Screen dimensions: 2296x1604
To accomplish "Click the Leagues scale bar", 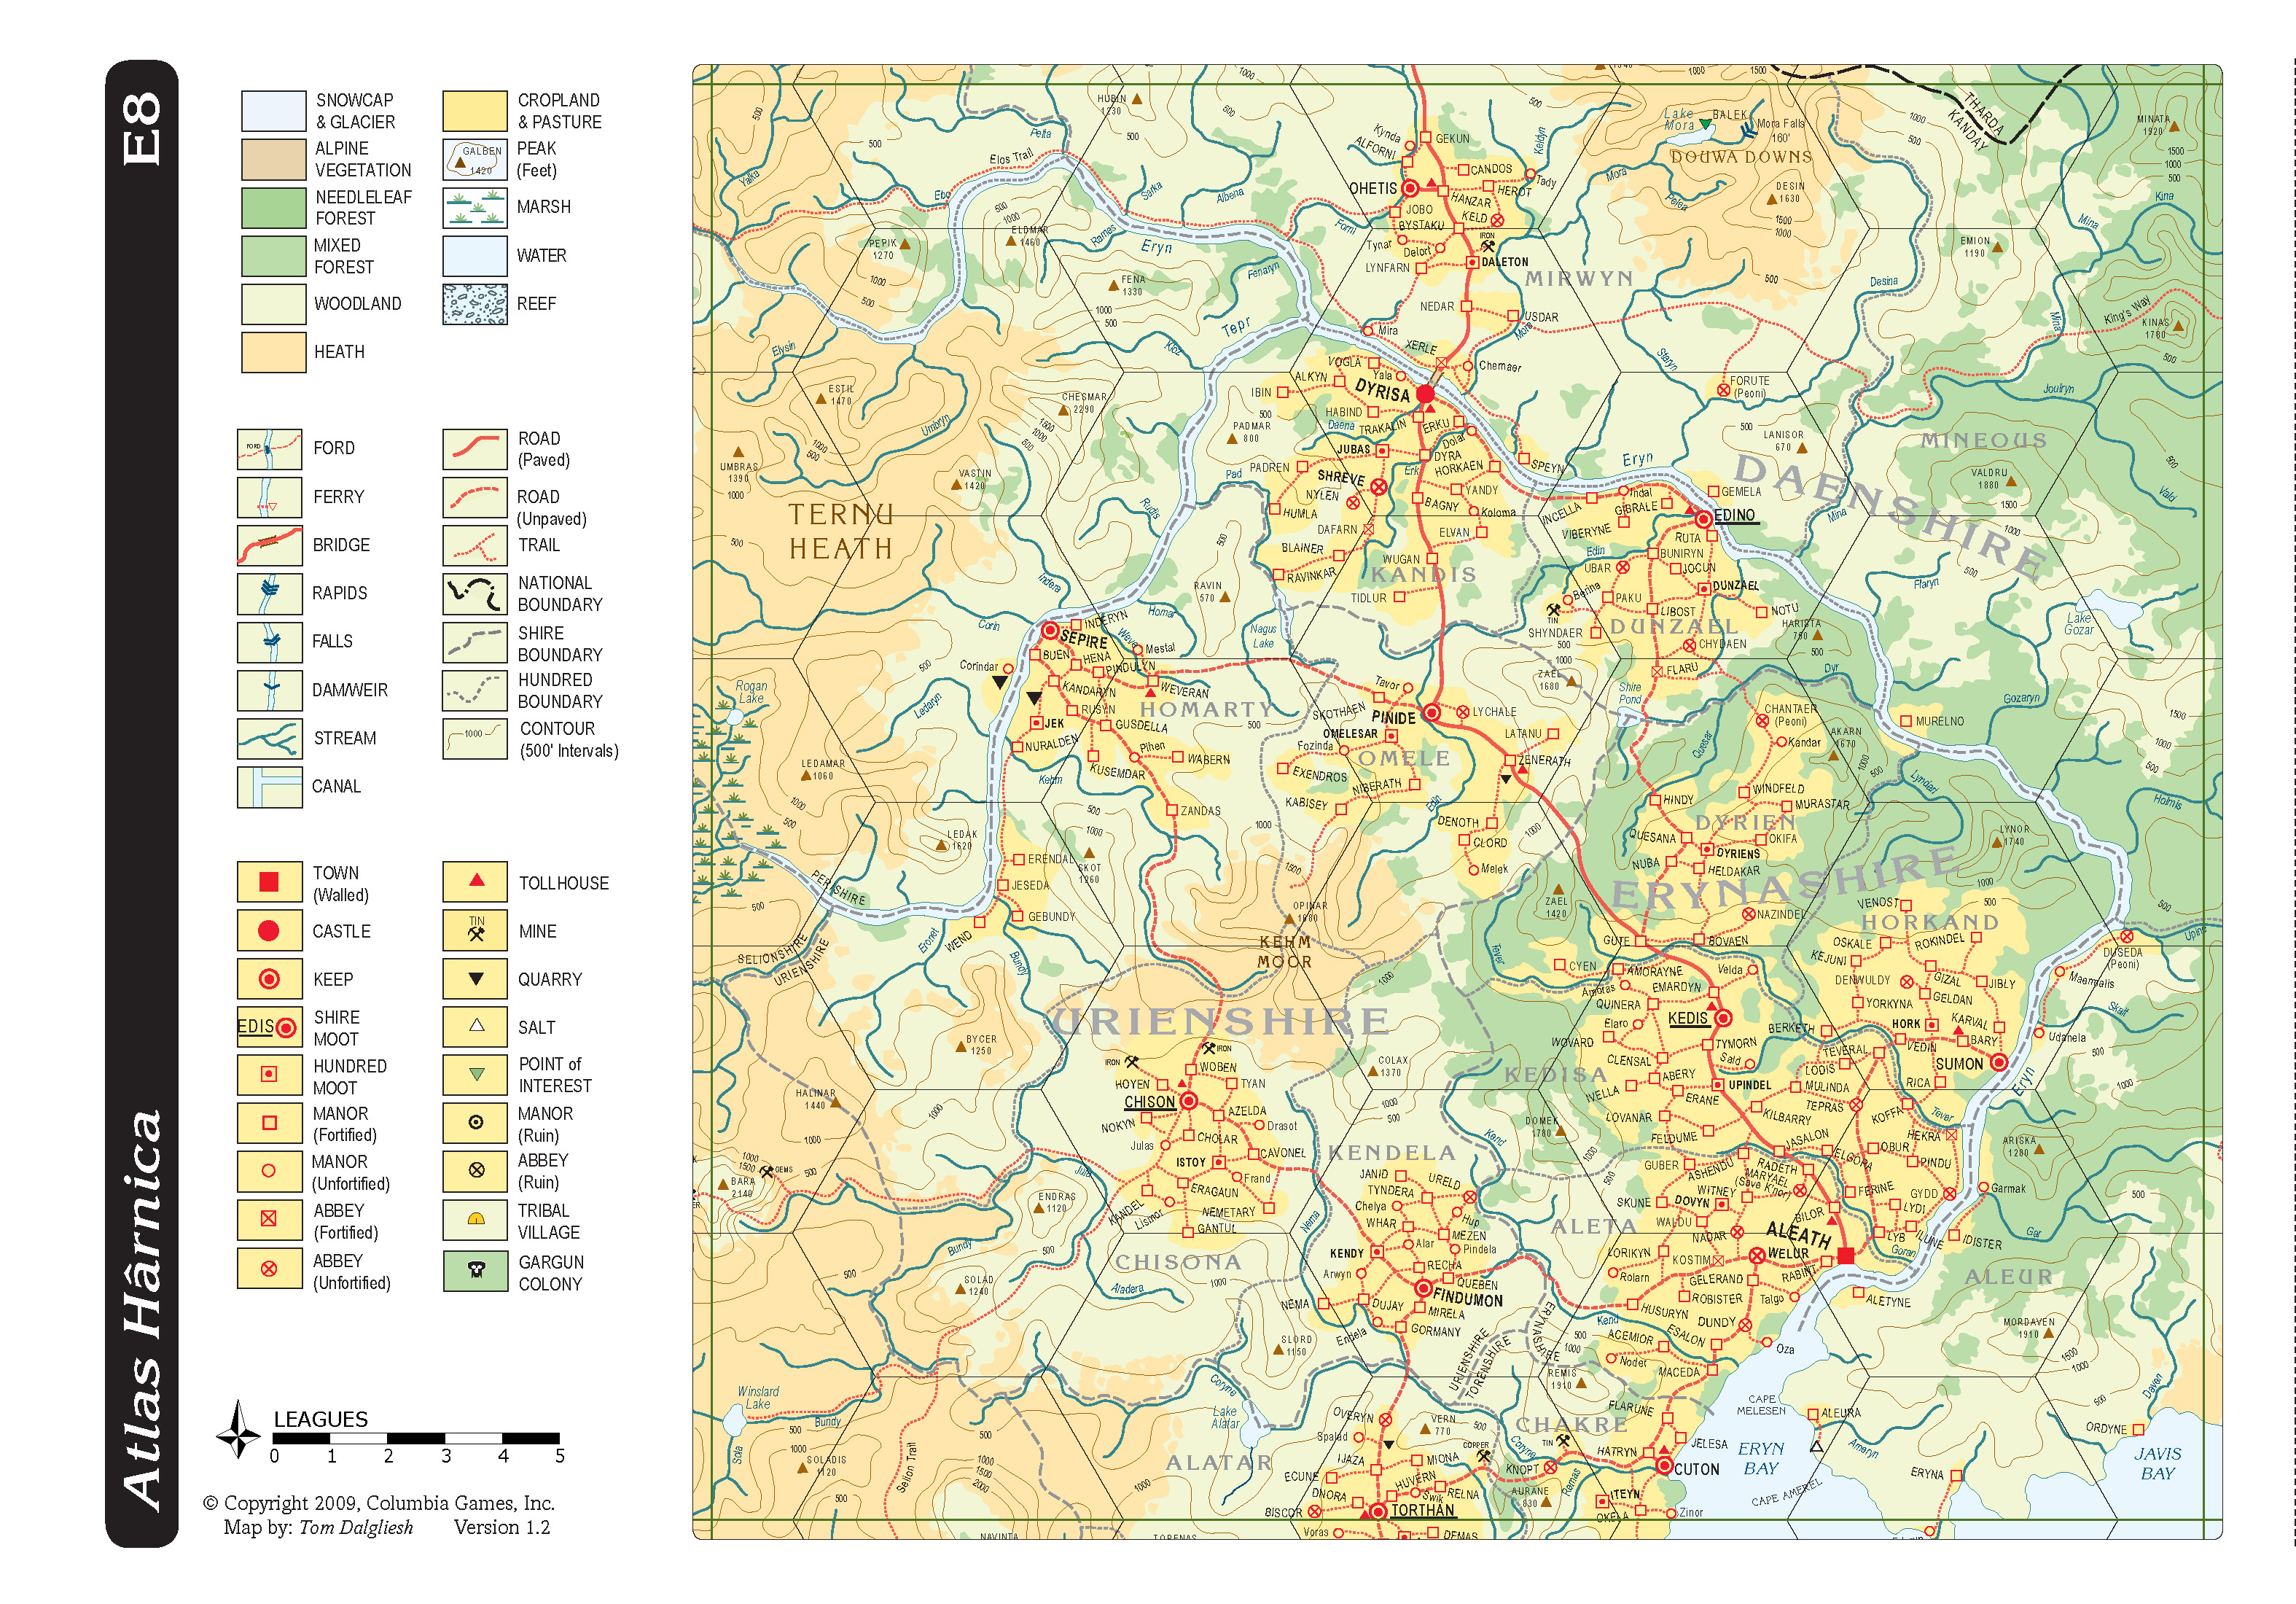I will [416, 1438].
